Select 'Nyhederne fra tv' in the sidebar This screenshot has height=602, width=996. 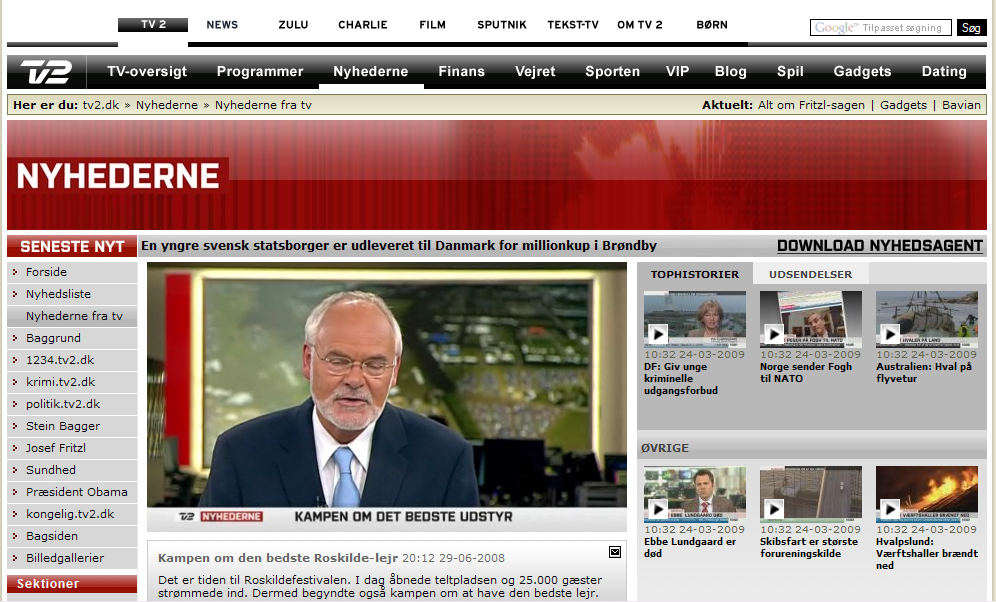(72, 316)
